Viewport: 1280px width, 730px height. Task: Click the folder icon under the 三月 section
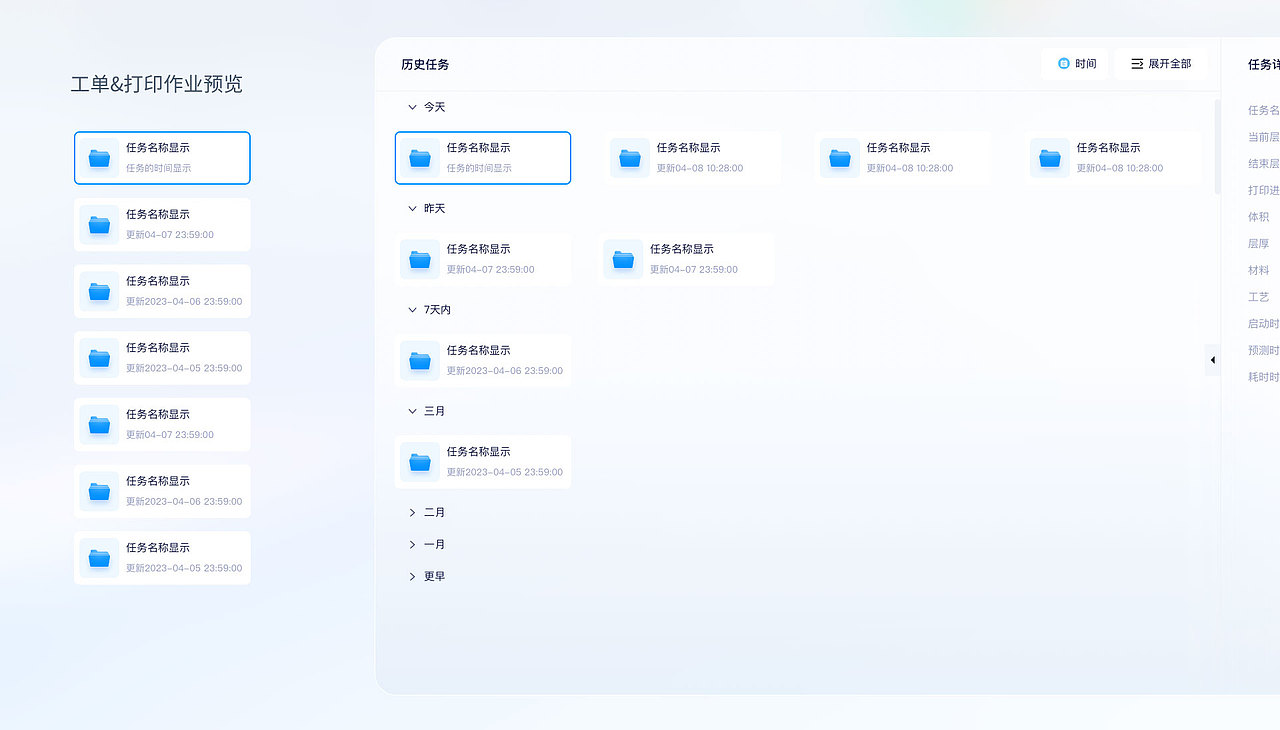tap(419, 462)
